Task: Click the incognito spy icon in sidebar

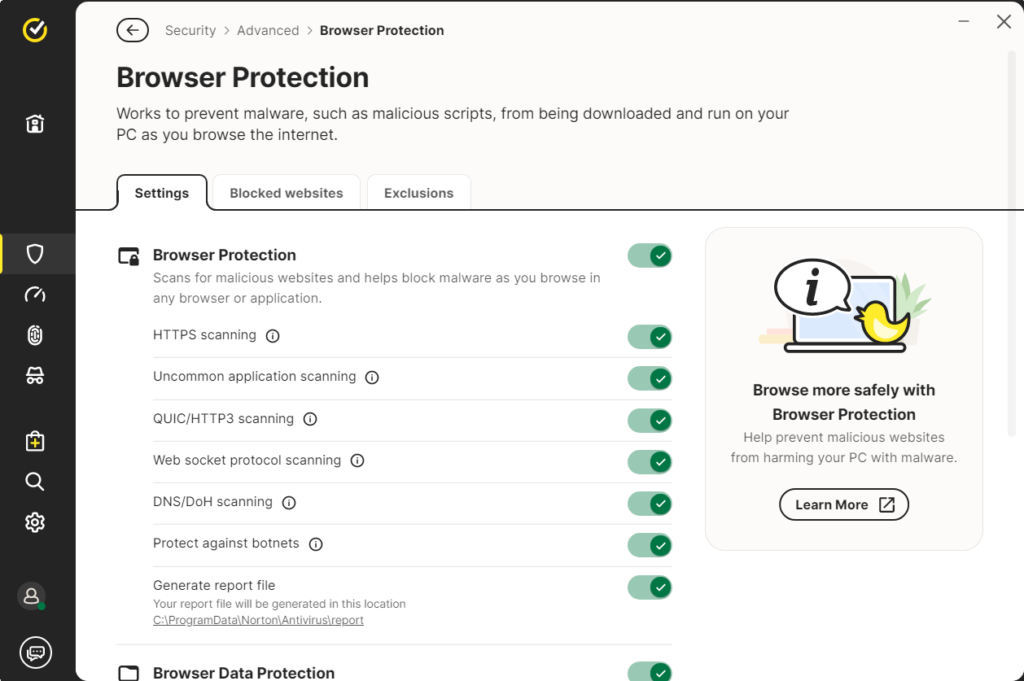Action: coord(35,376)
